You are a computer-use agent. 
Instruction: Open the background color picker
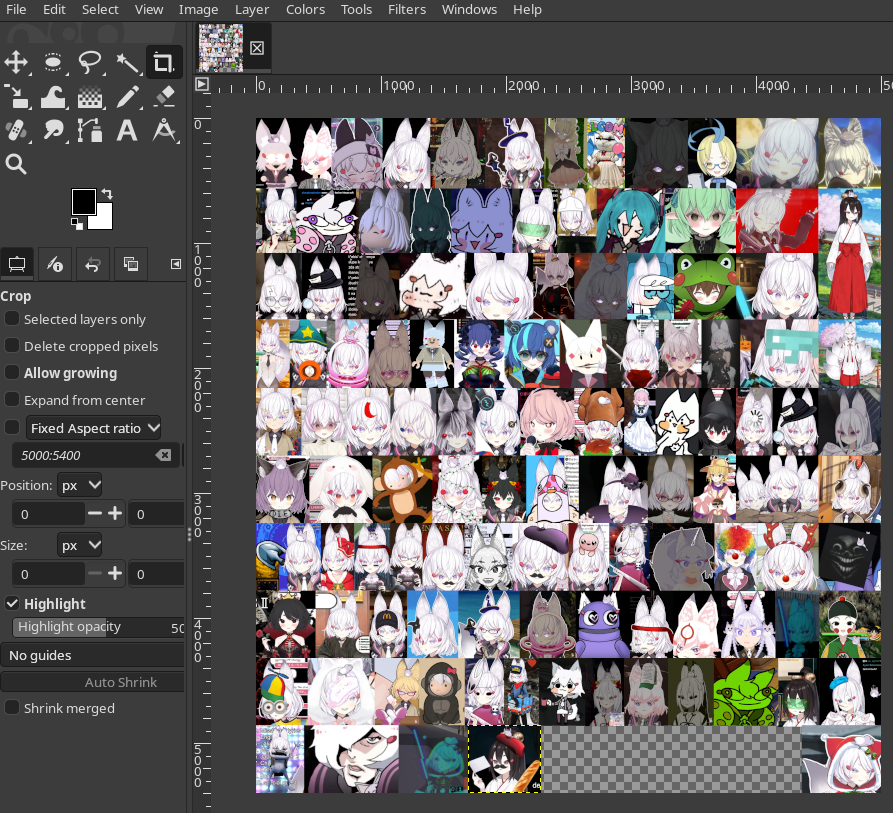pyautogui.click(x=105, y=219)
